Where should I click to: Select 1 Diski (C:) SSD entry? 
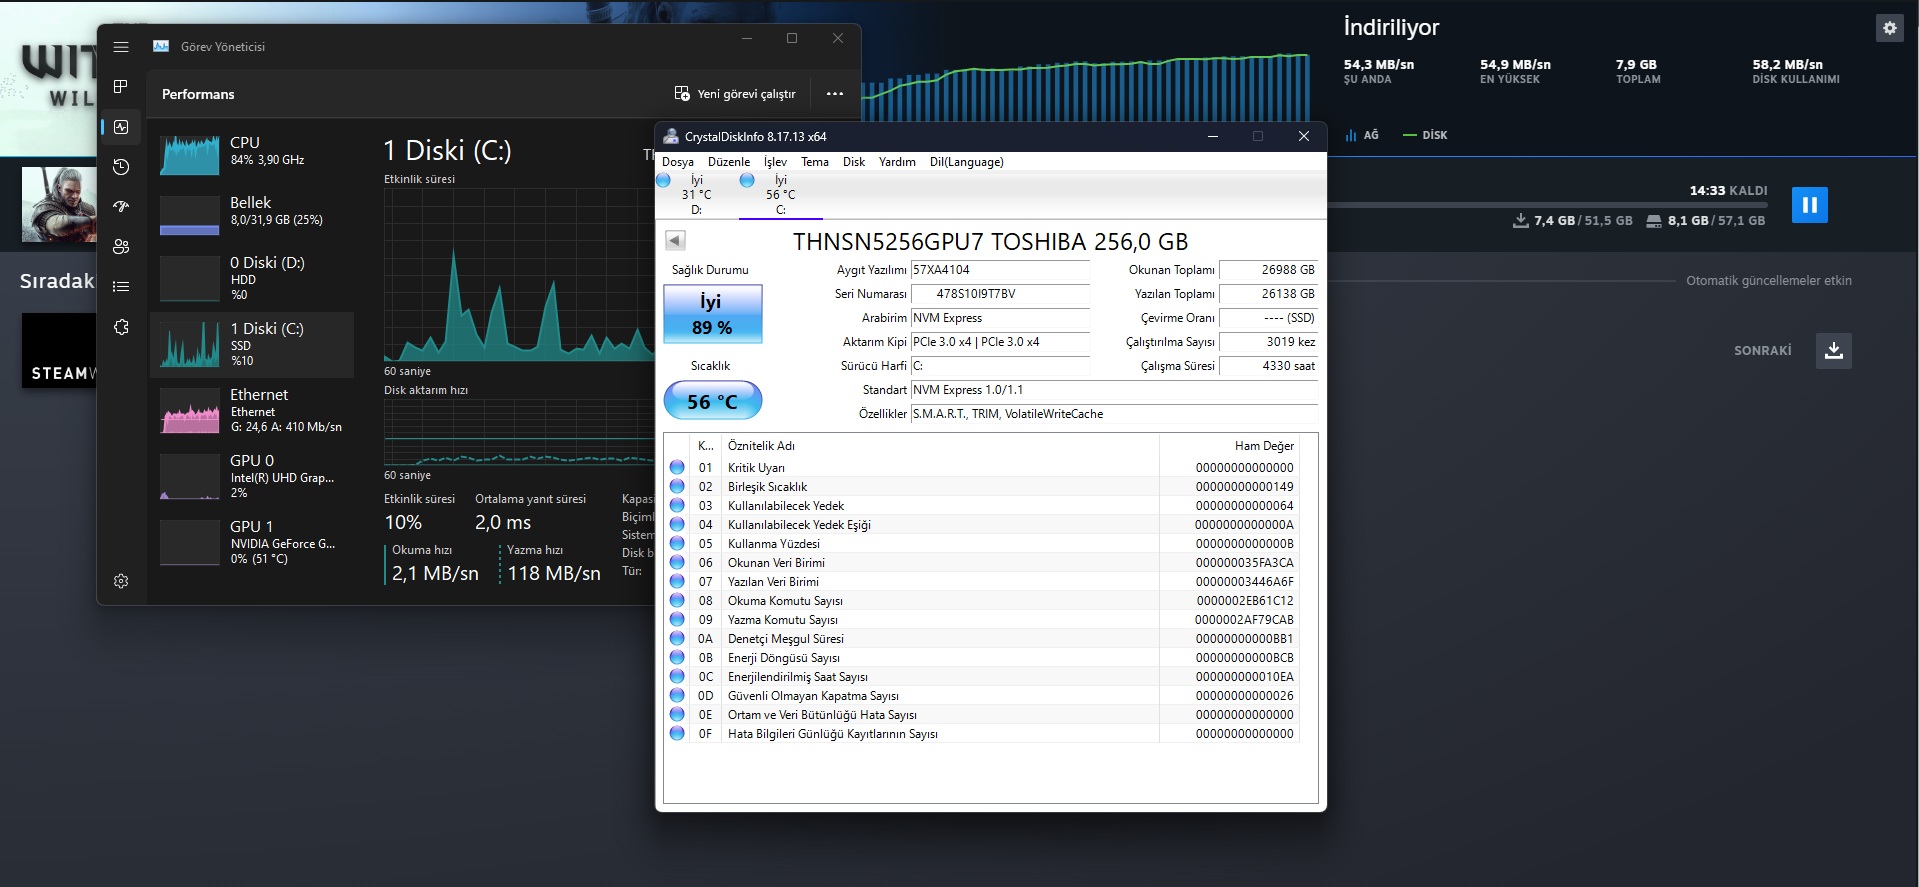[x=252, y=345]
